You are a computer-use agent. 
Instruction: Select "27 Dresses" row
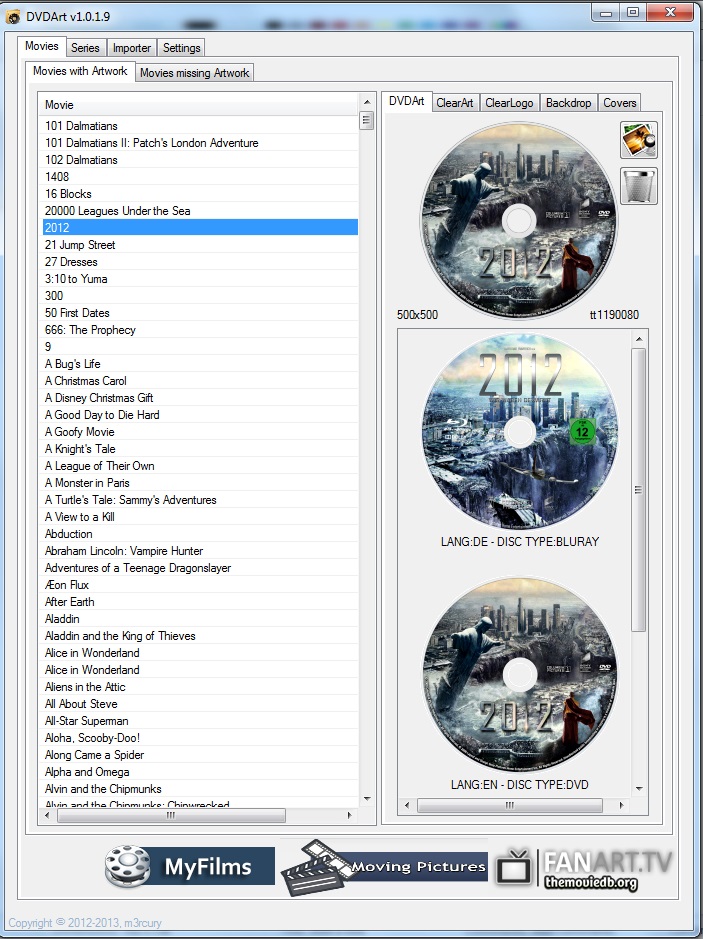click(201, 262)
